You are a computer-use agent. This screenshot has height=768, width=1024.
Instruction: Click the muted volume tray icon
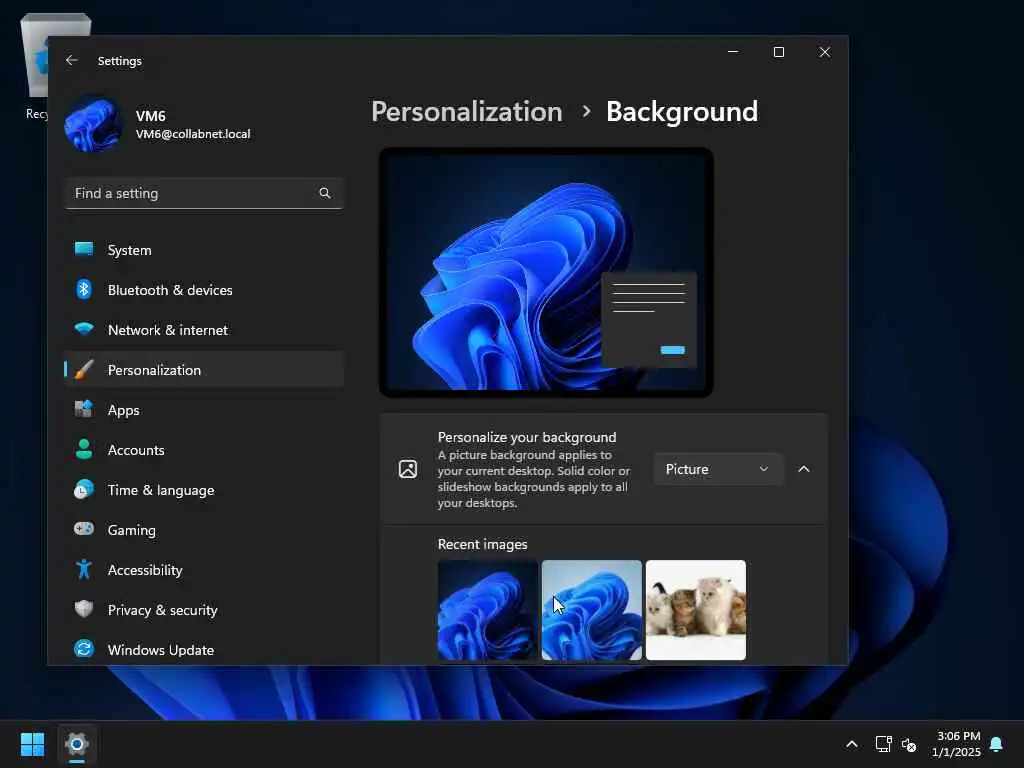908,744
